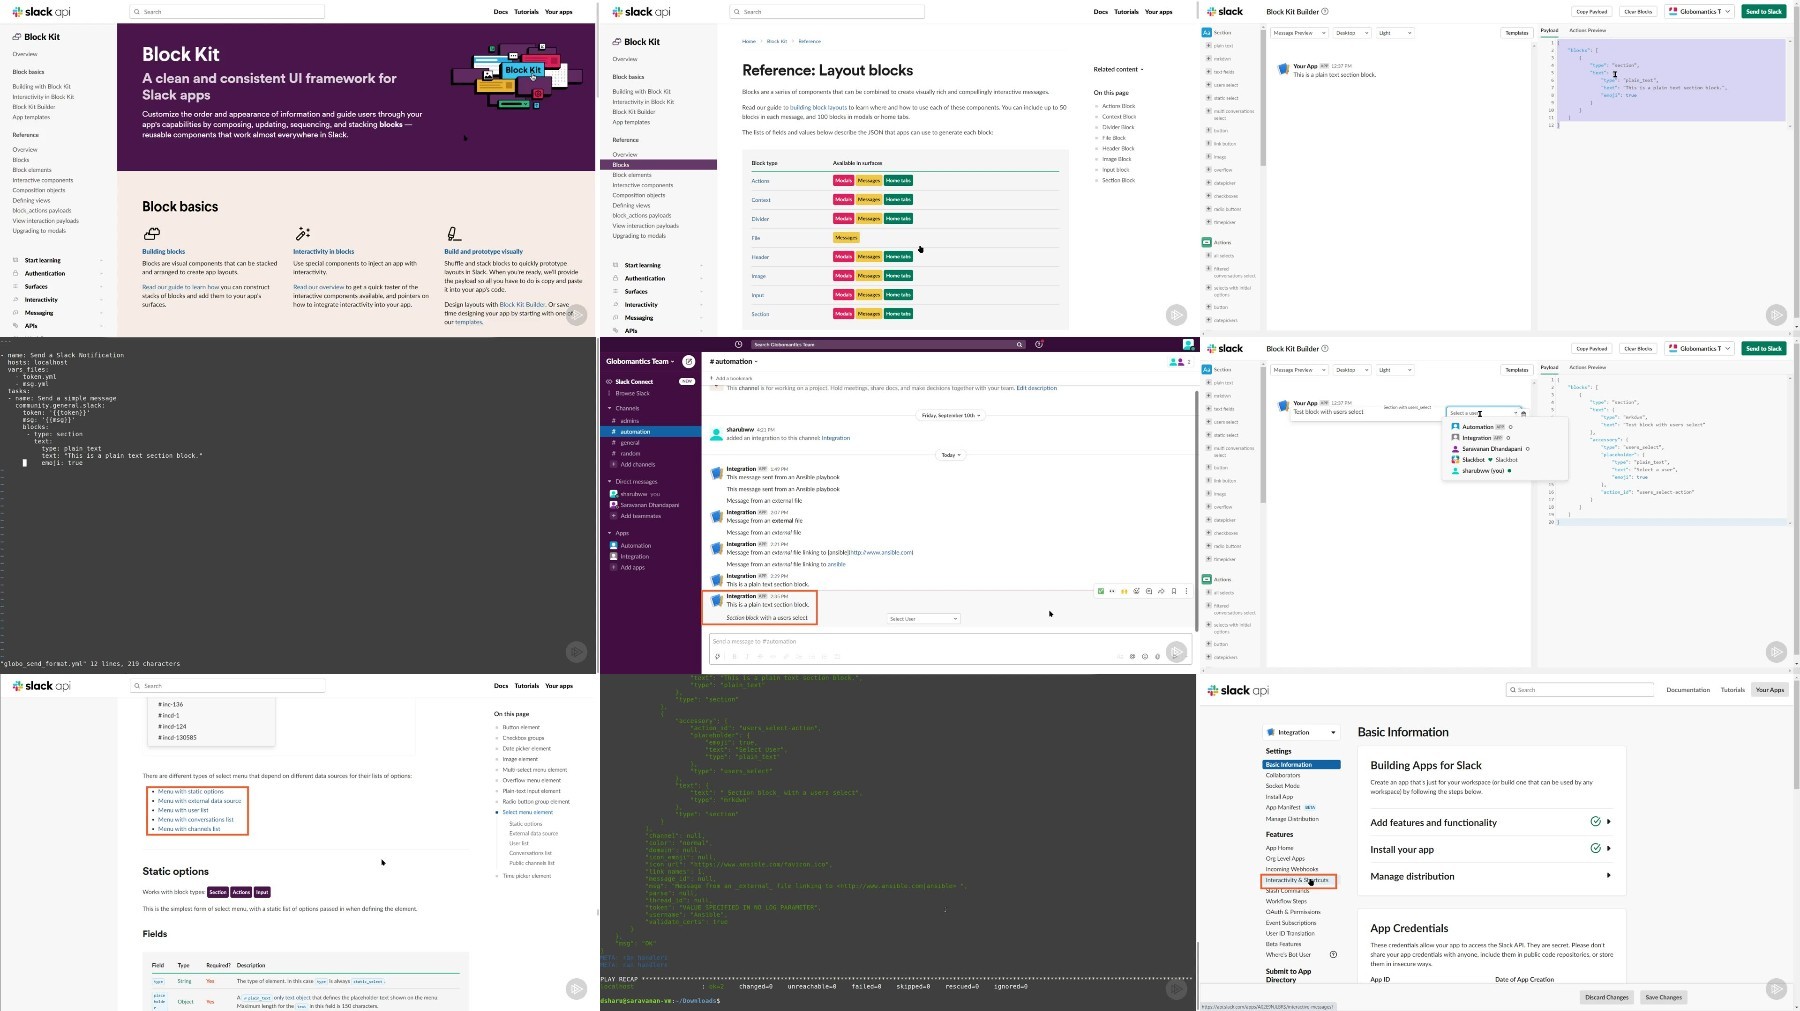Open shortcuts lightning icon in message composer
This screenshot has height=1011, width=1800.
point(717,656)
